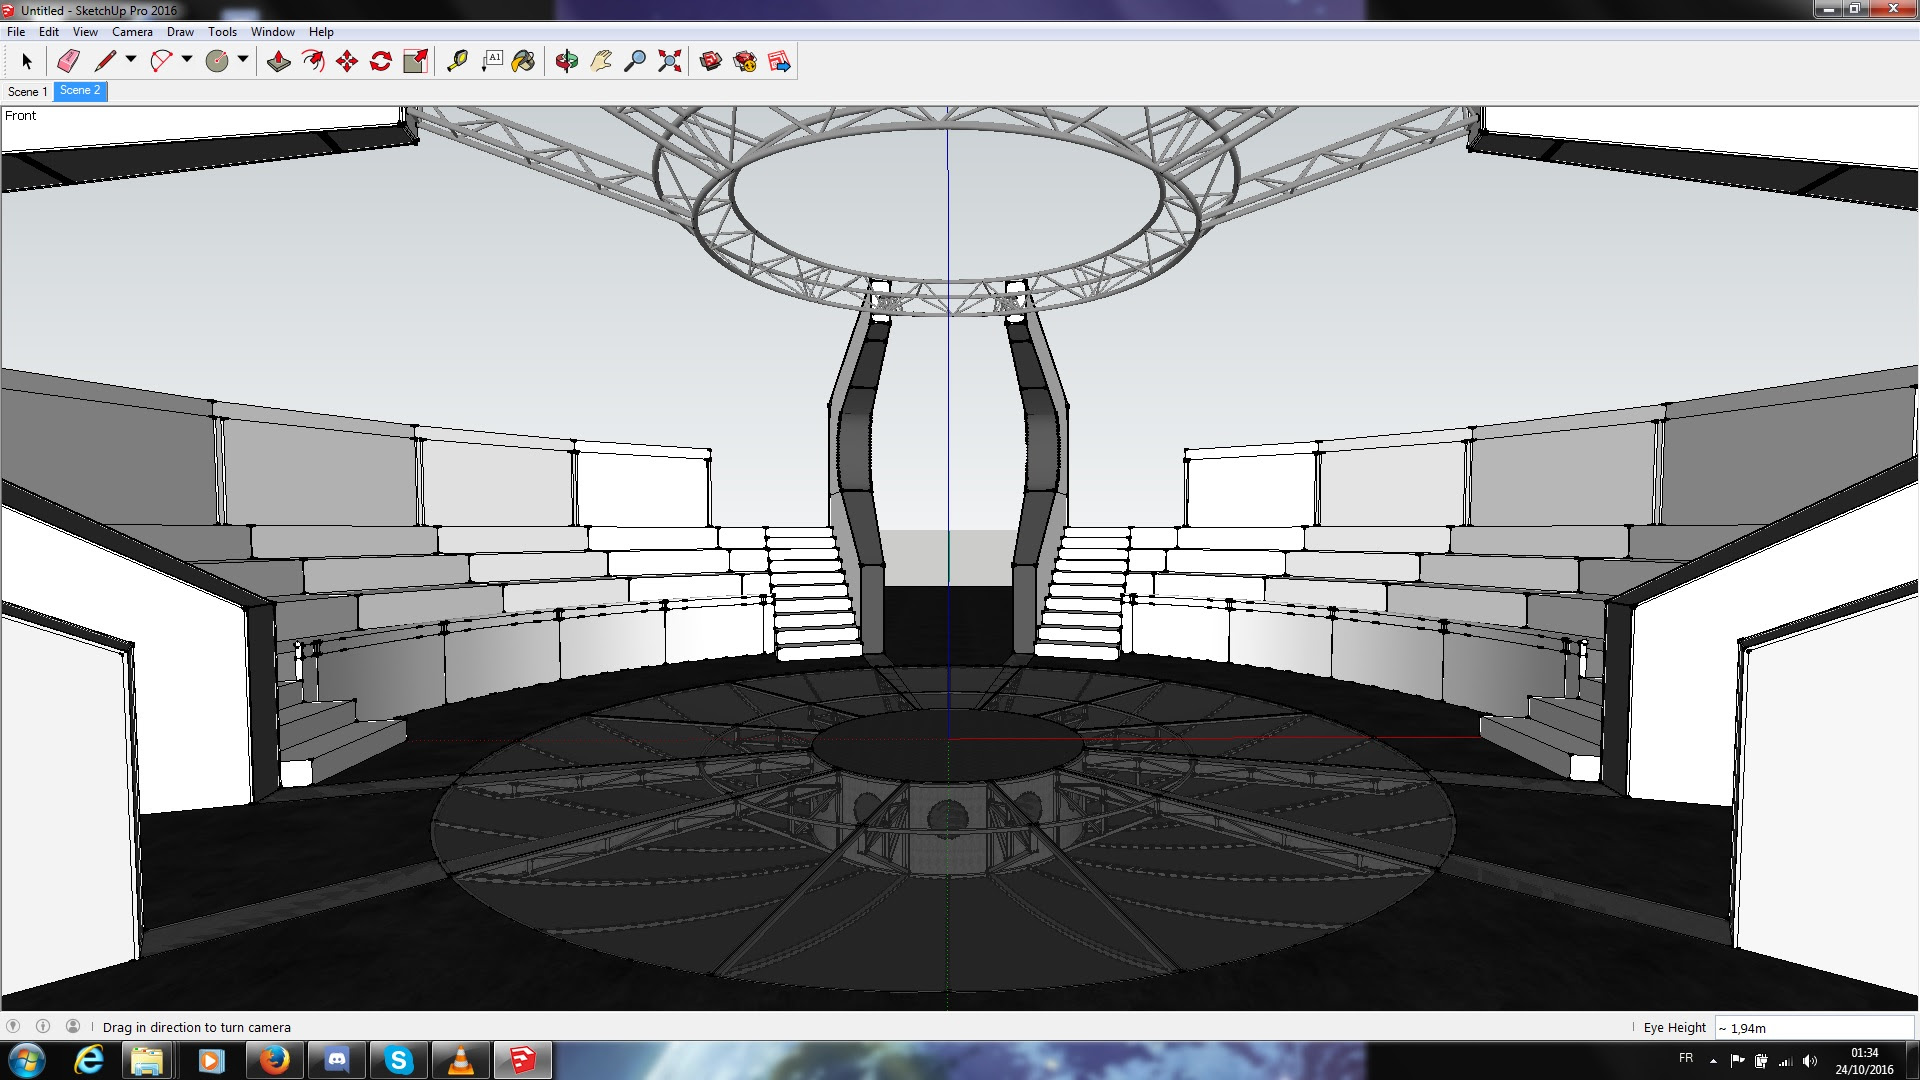The height and width of the screenshot is (1080, 1920).
Task: Expand the Line tool options arrow
Action: click(x=130, y=60)
